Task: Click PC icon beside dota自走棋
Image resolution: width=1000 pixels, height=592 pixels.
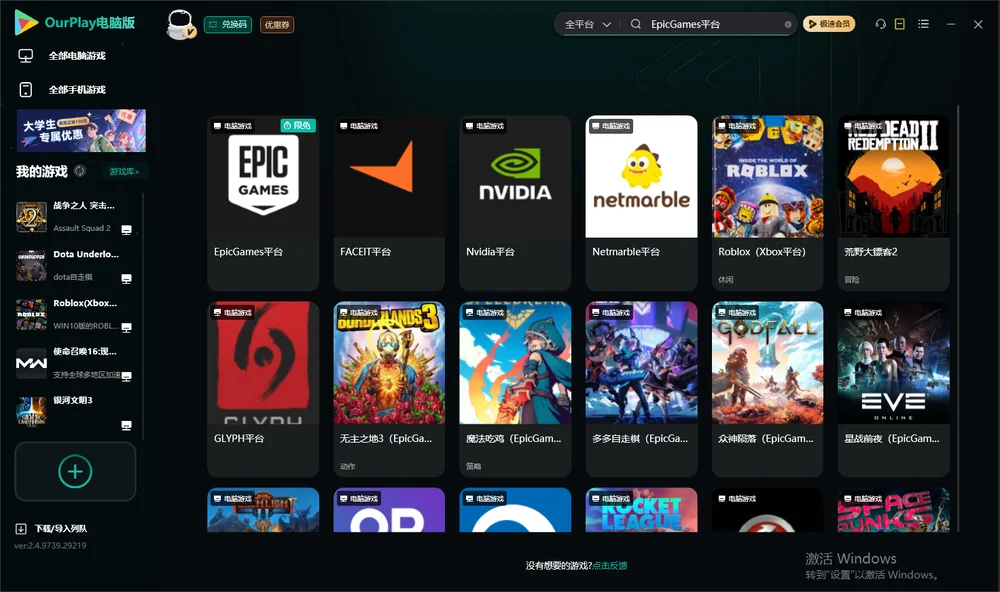Action: (126, 279)
